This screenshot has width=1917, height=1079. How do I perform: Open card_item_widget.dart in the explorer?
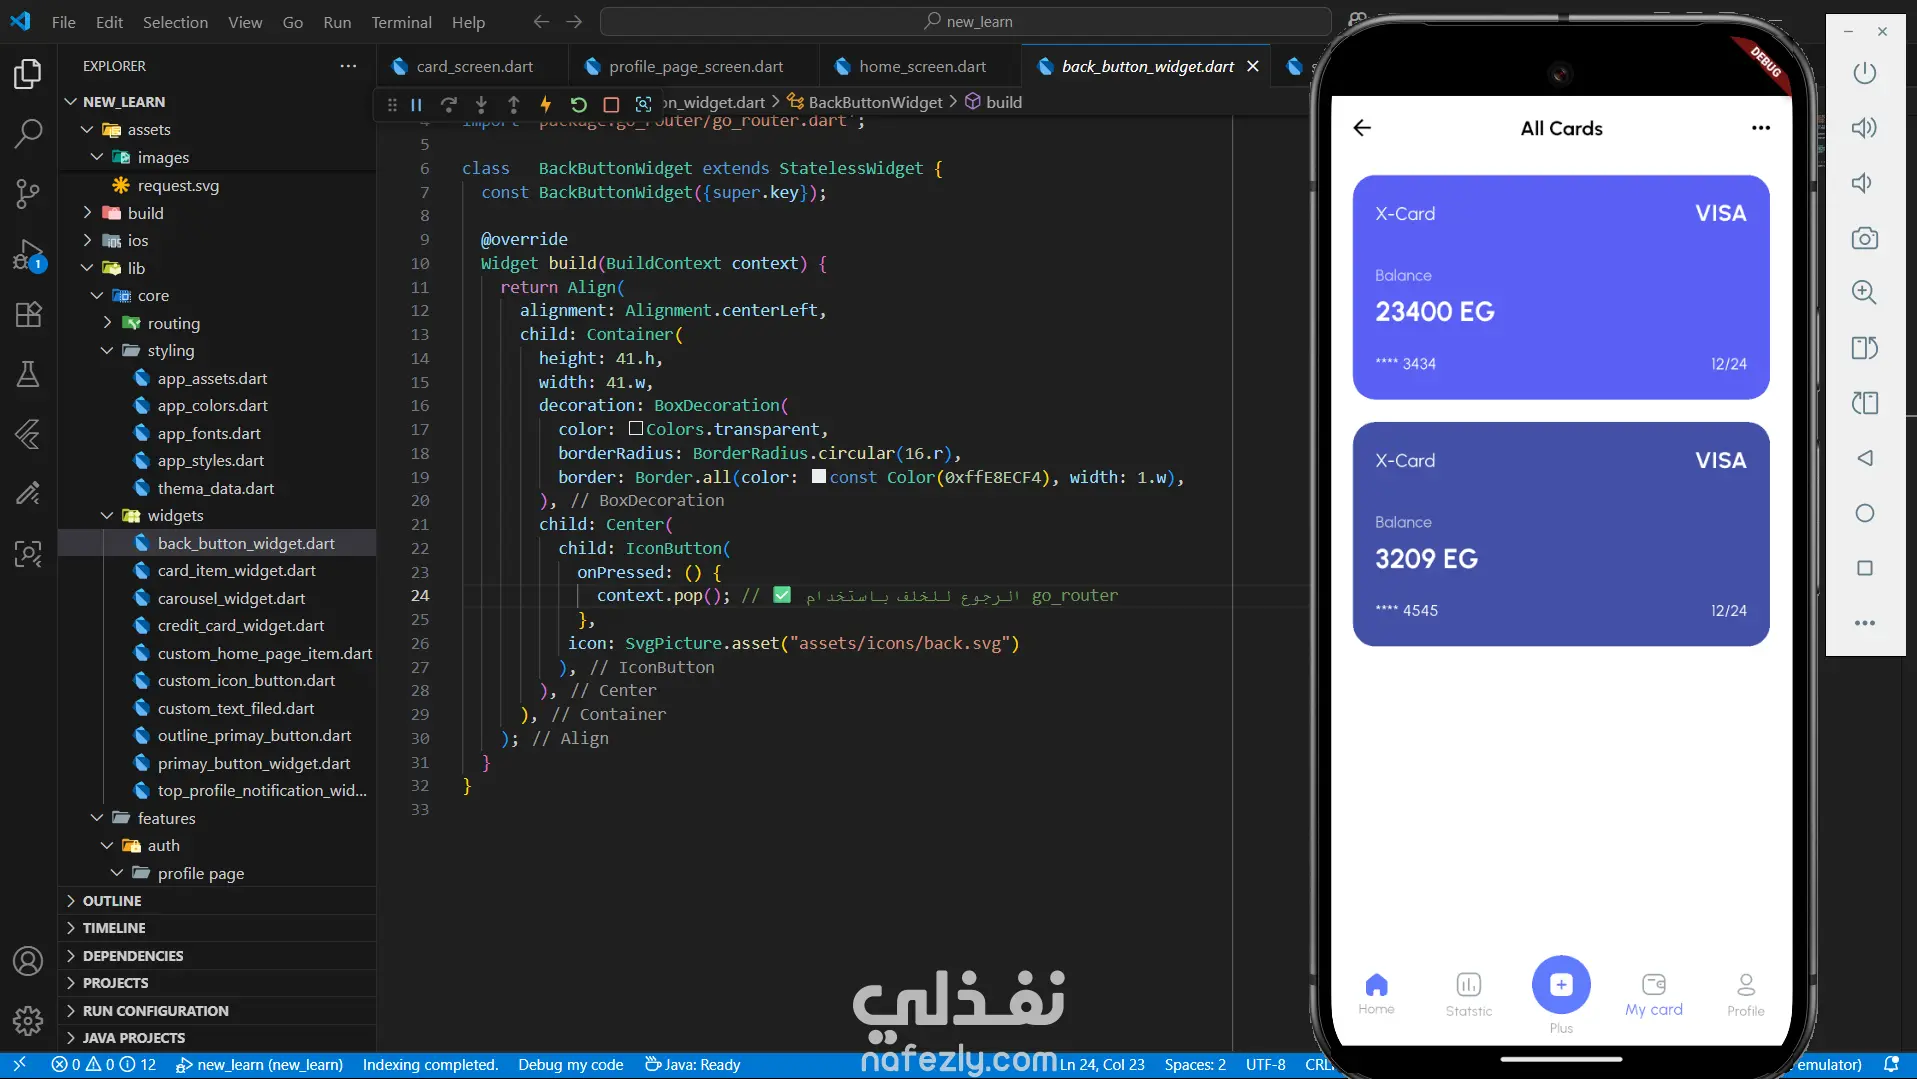[236, 570]
